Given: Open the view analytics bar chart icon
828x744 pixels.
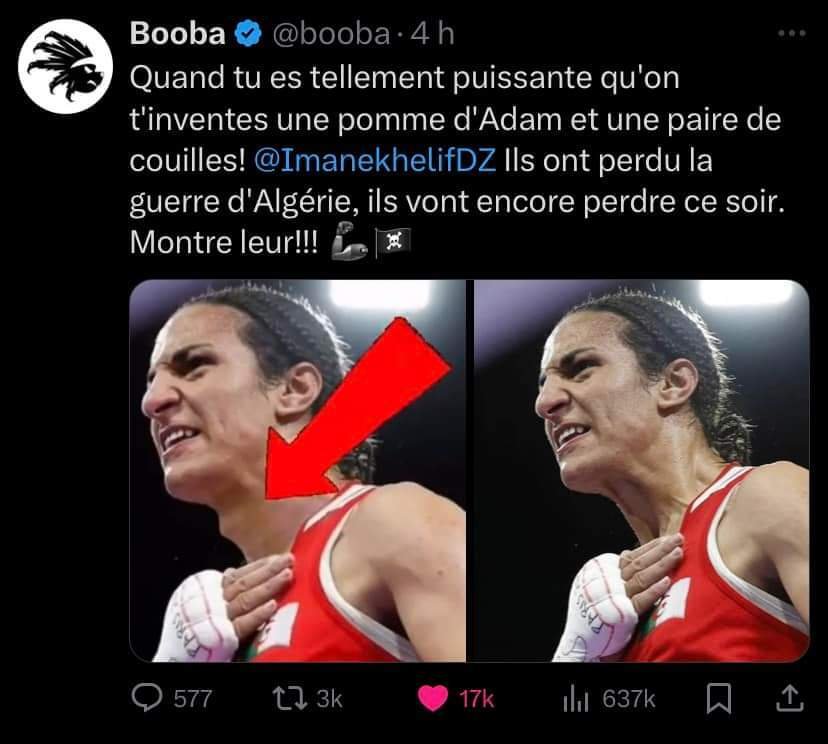Looking at the screenshot, I should (x=576, y=698).
